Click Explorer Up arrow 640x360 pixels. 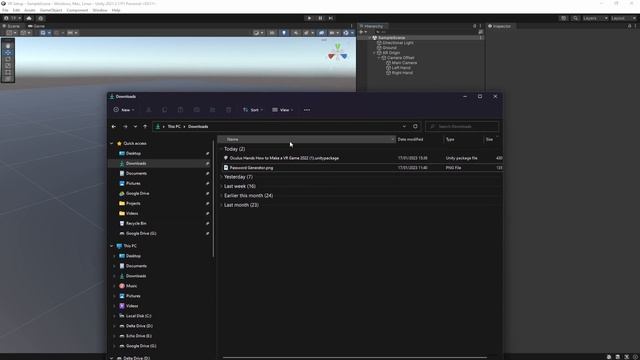pyautogui.click(x=145, y=127)
